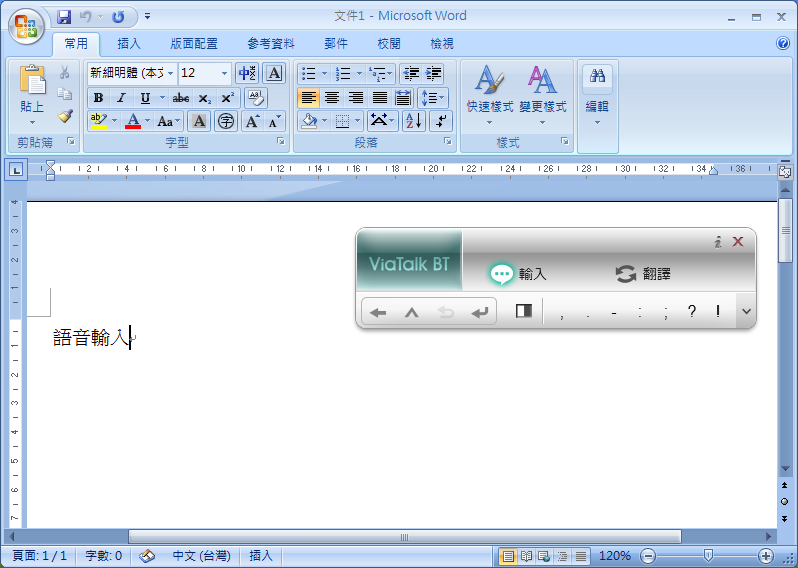
Task: Click the ViaTalk backspace arrow icon
Action: click(x=378, y=312)
